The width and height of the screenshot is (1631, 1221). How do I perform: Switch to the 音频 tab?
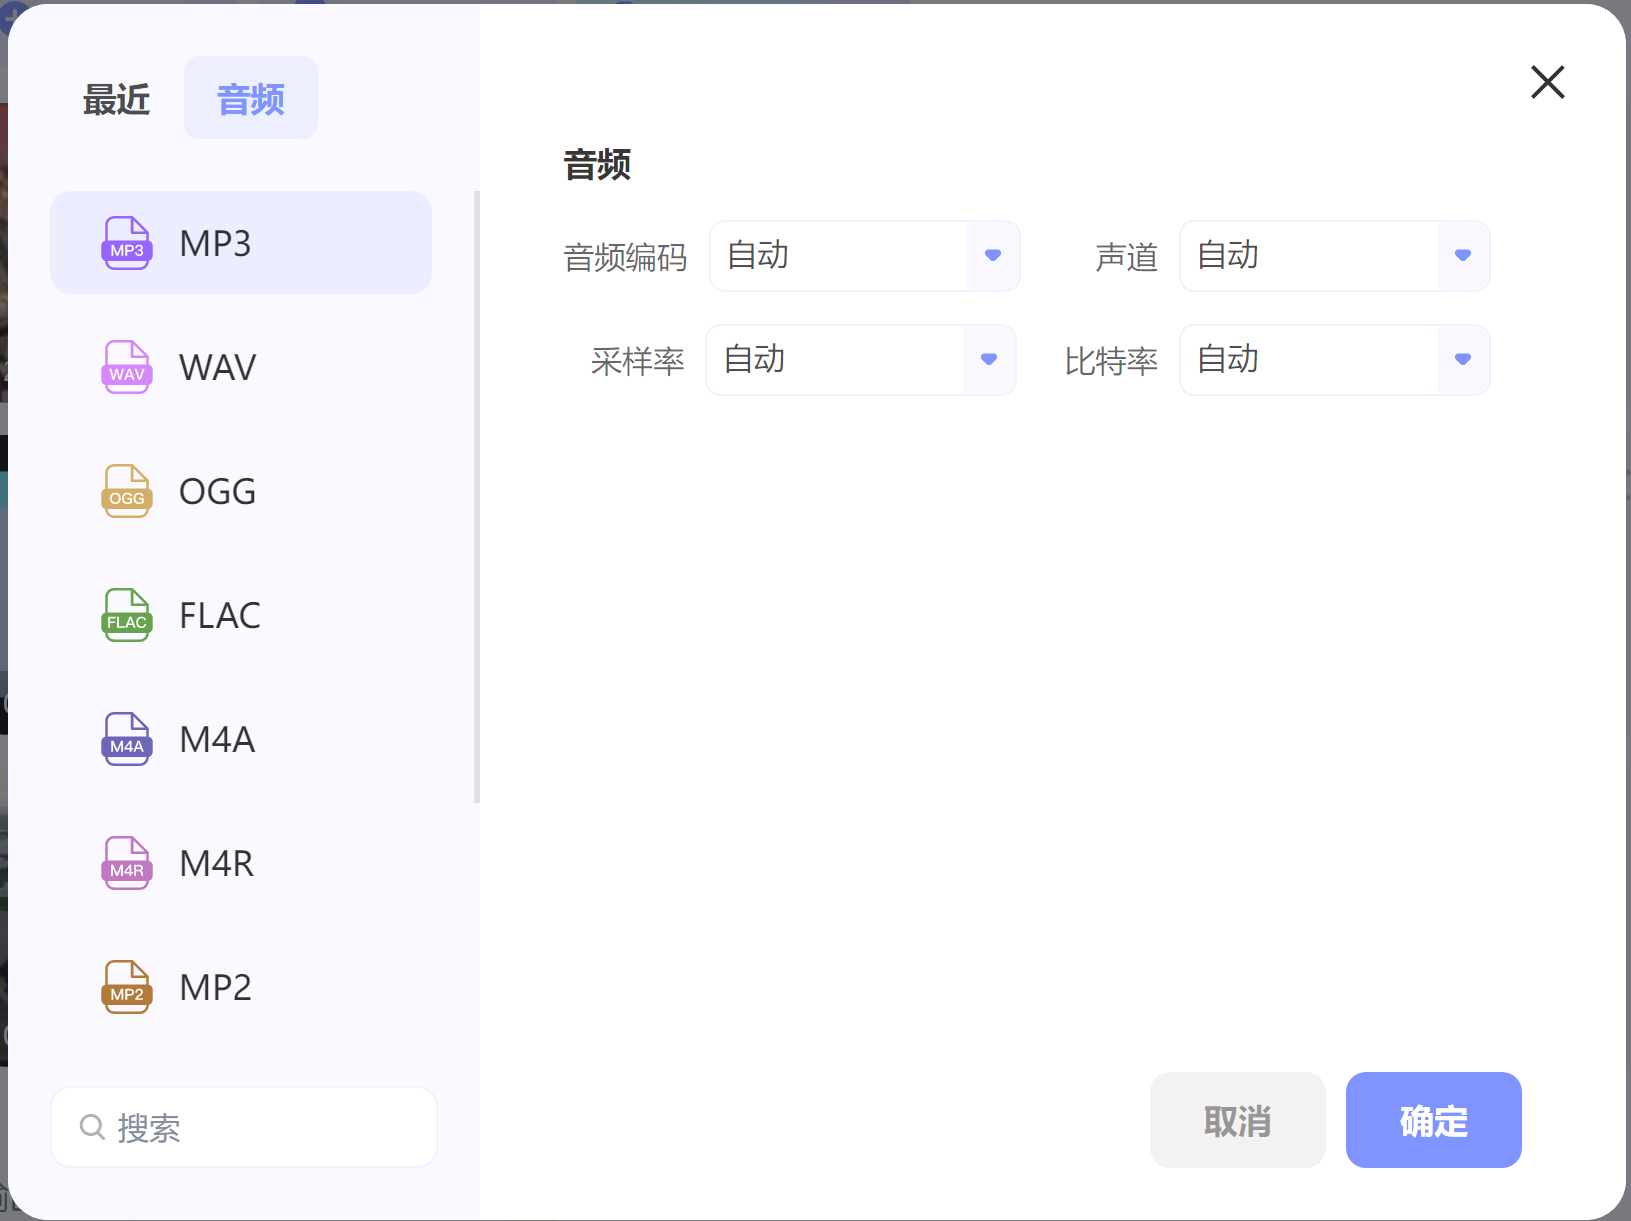pyautogui.click(x=250, y=97)
